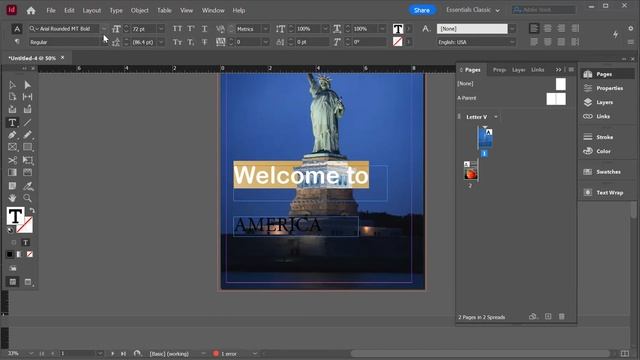Expand hidden panel tabs with the double chevron
The width and height of the screenshot is (640, 360).
(558, 70)
